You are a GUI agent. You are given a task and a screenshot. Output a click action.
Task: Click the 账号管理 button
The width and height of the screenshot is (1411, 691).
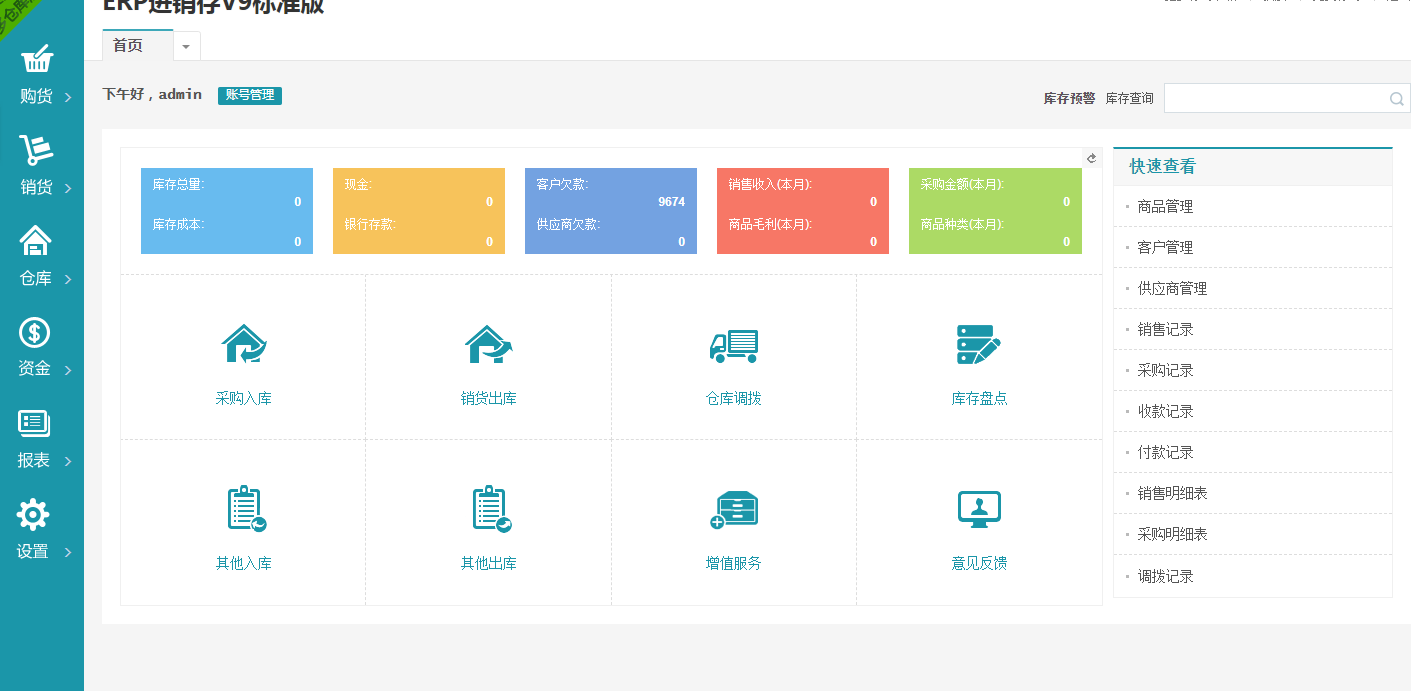(x=249, y=95)
